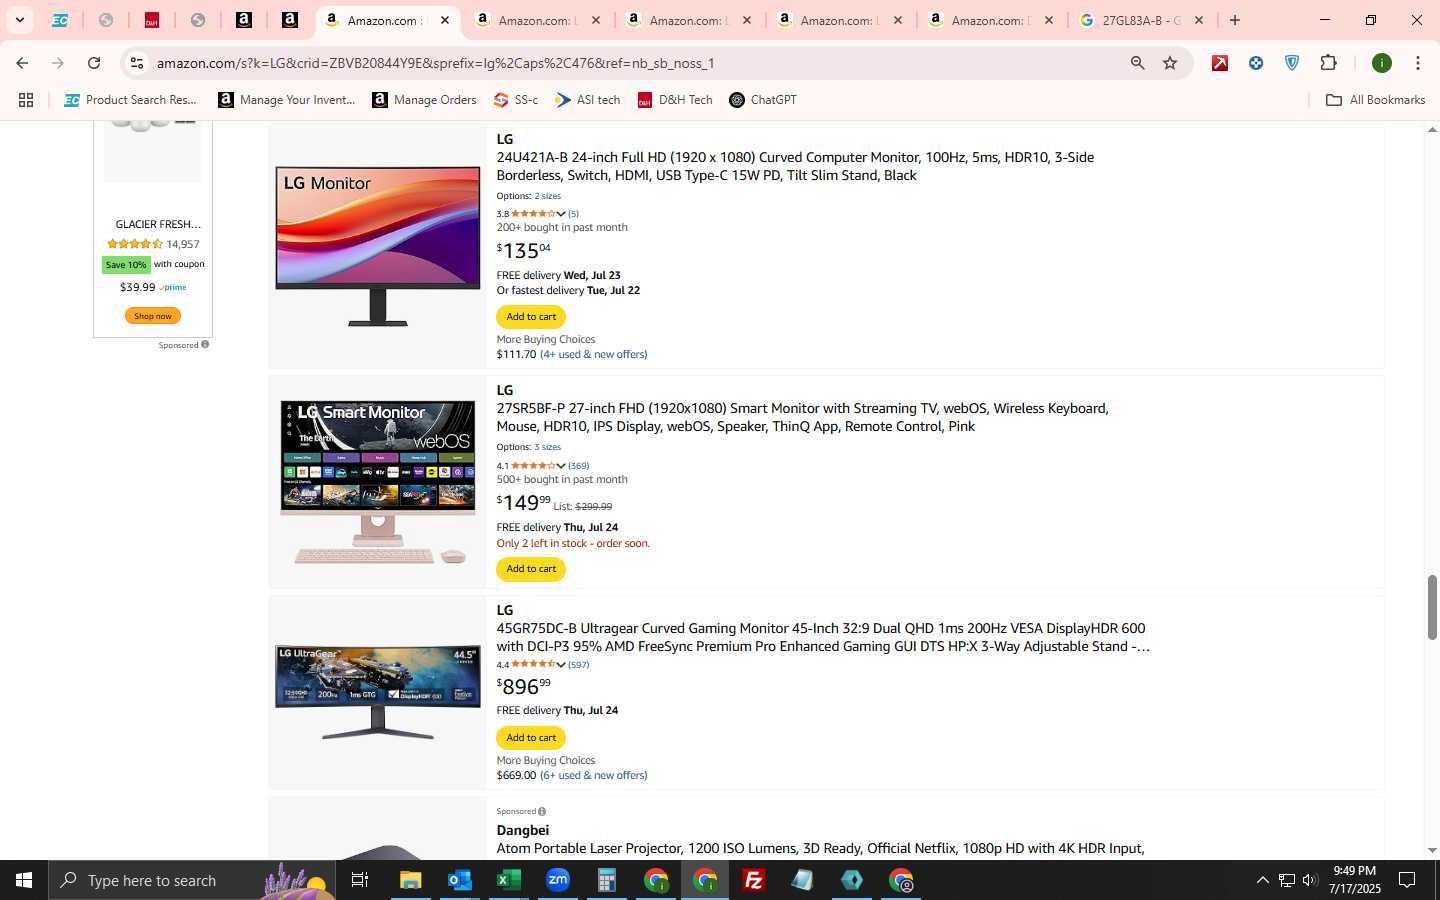Open the Chrome profile avatar
The width and height of the screenshot is (1440, 900).
(1382, 63)
